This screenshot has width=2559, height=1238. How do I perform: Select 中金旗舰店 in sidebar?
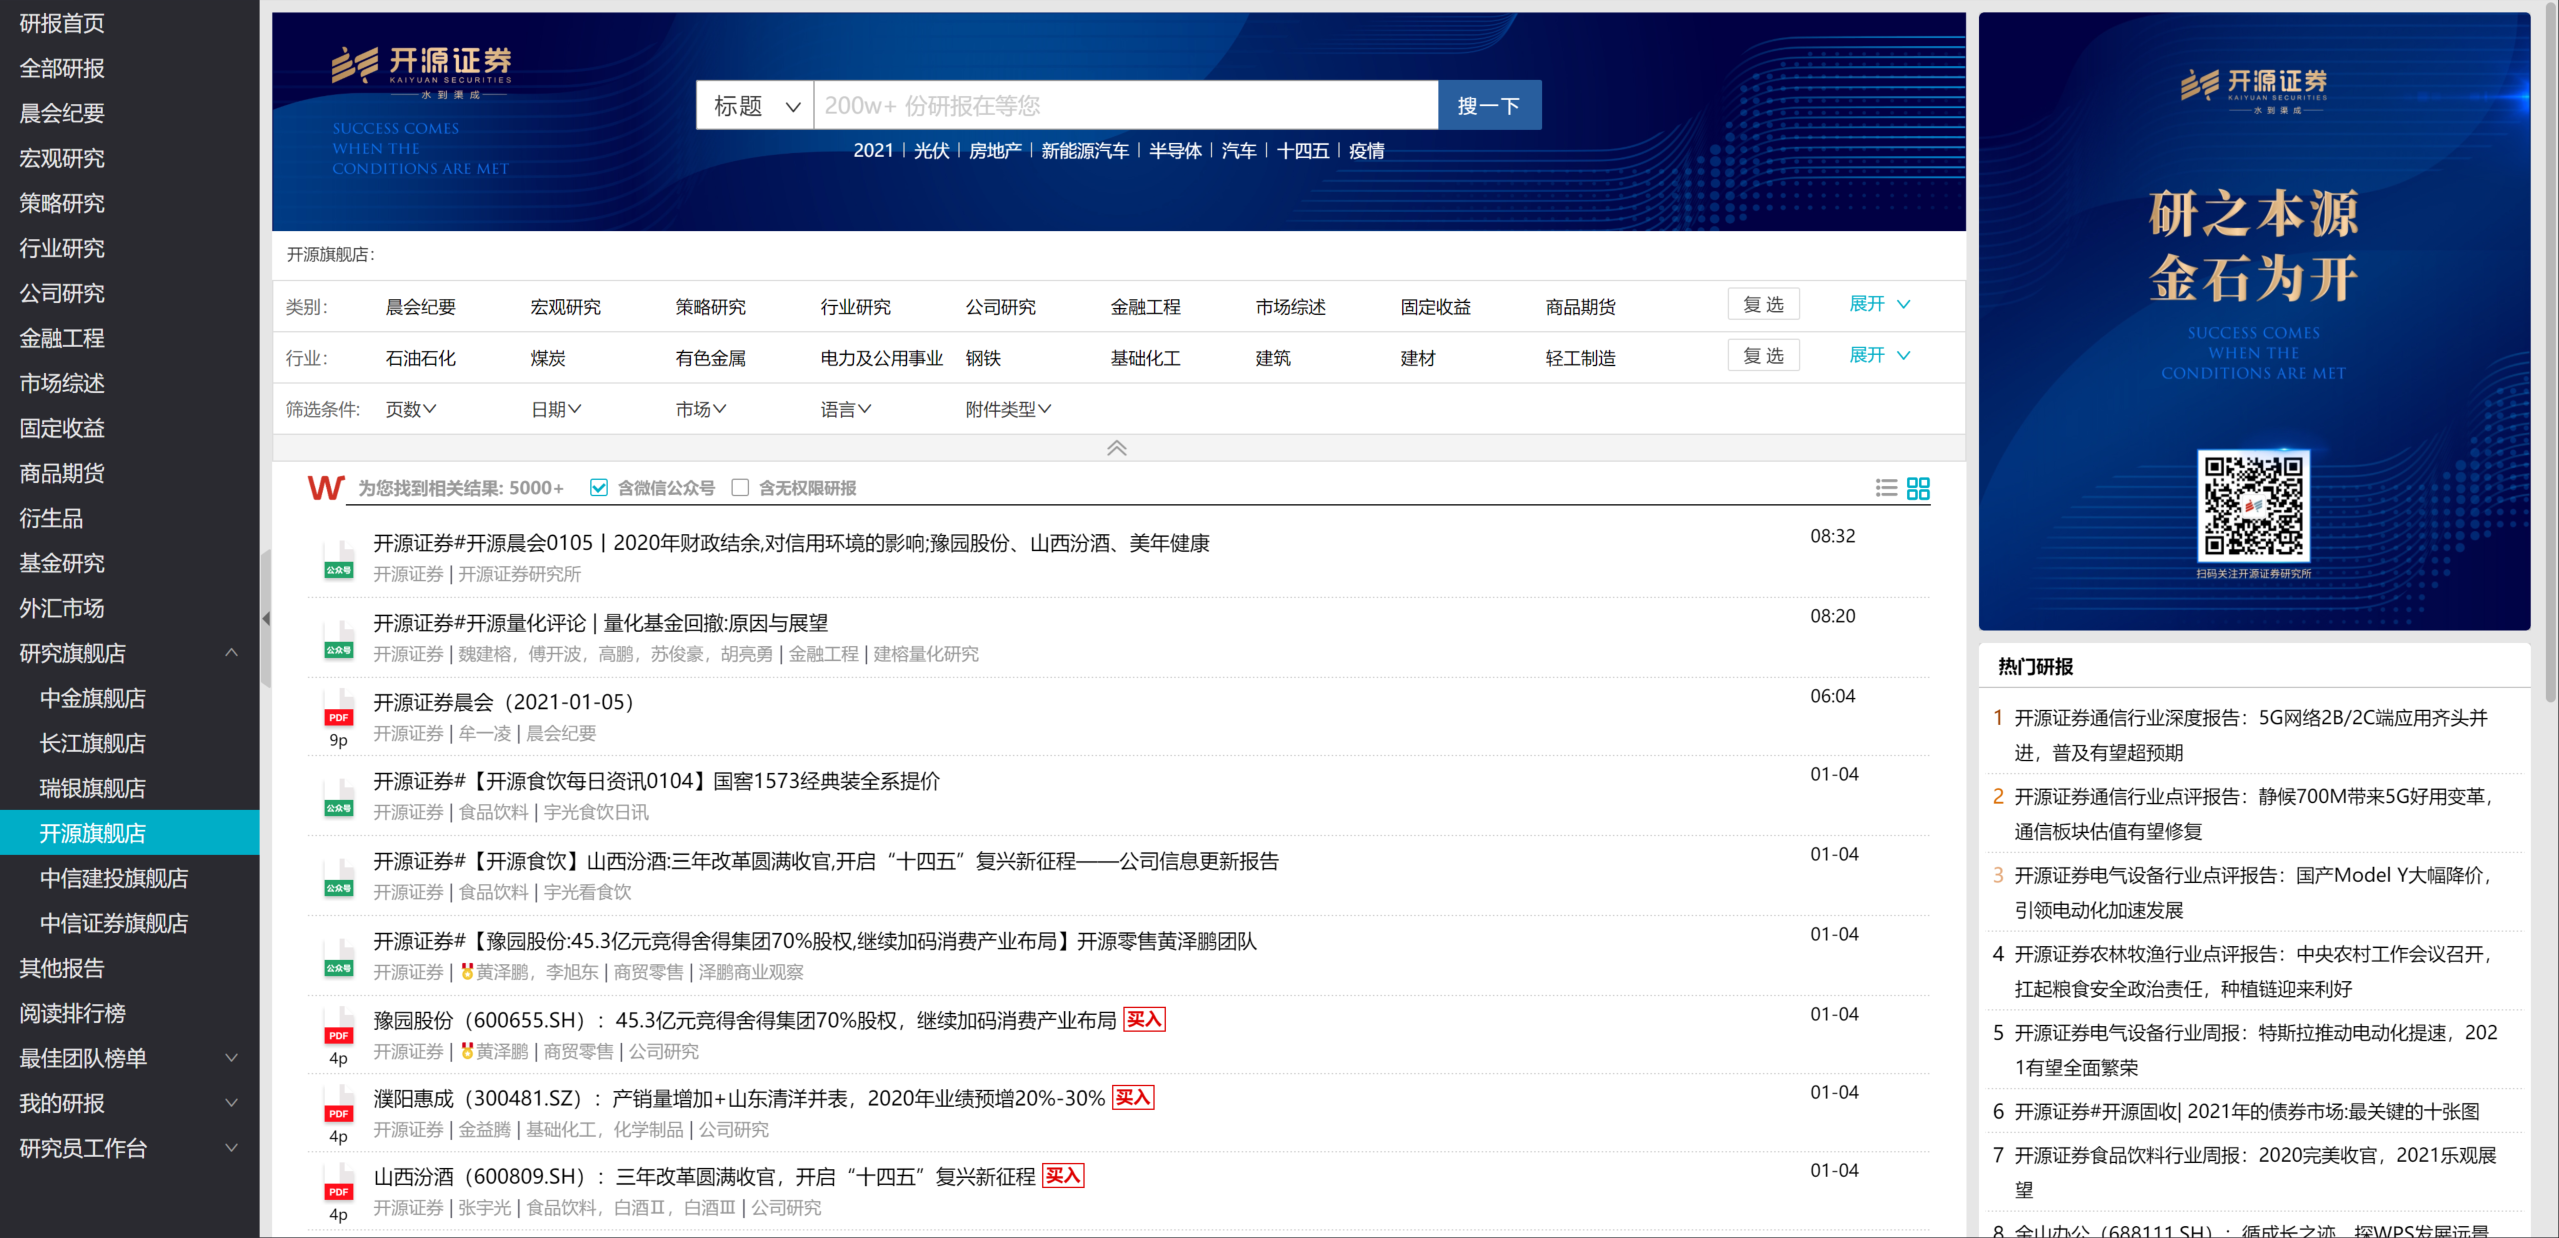93,698
